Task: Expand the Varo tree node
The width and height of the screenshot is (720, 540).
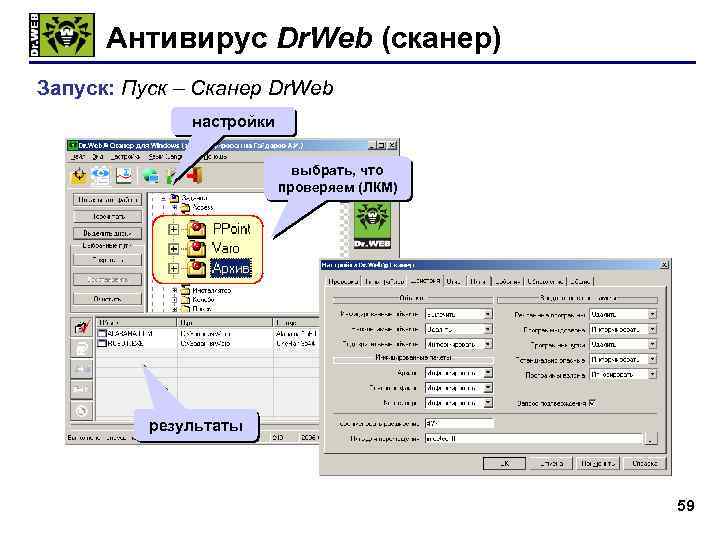Action: [x=173, y=249]
